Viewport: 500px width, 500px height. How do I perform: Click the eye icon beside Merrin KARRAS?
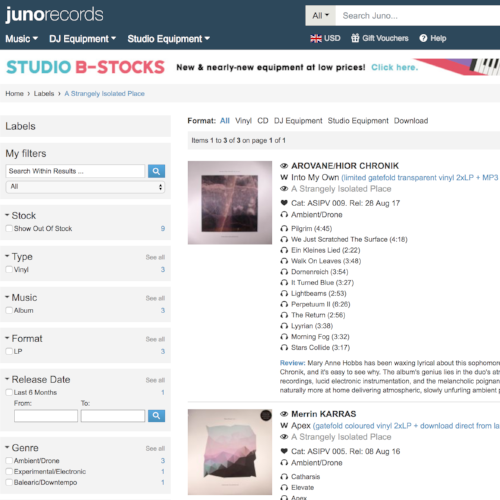coord(284,414)
